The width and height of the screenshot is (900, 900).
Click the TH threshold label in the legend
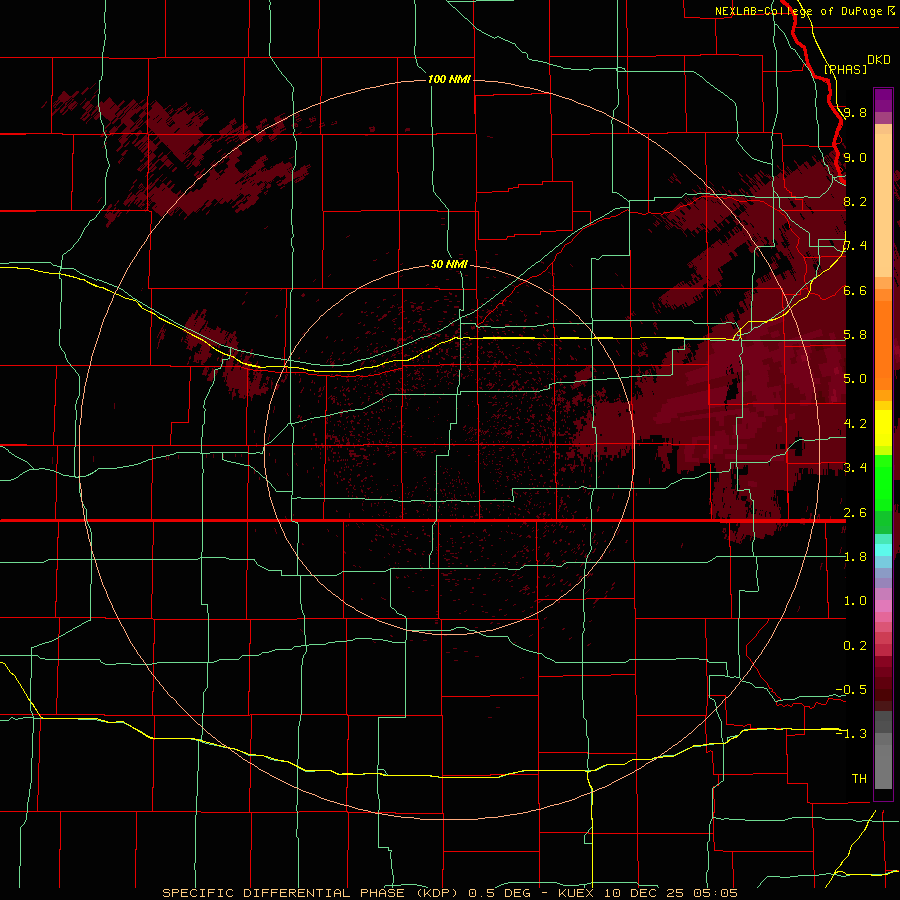(x=859, y=778)
